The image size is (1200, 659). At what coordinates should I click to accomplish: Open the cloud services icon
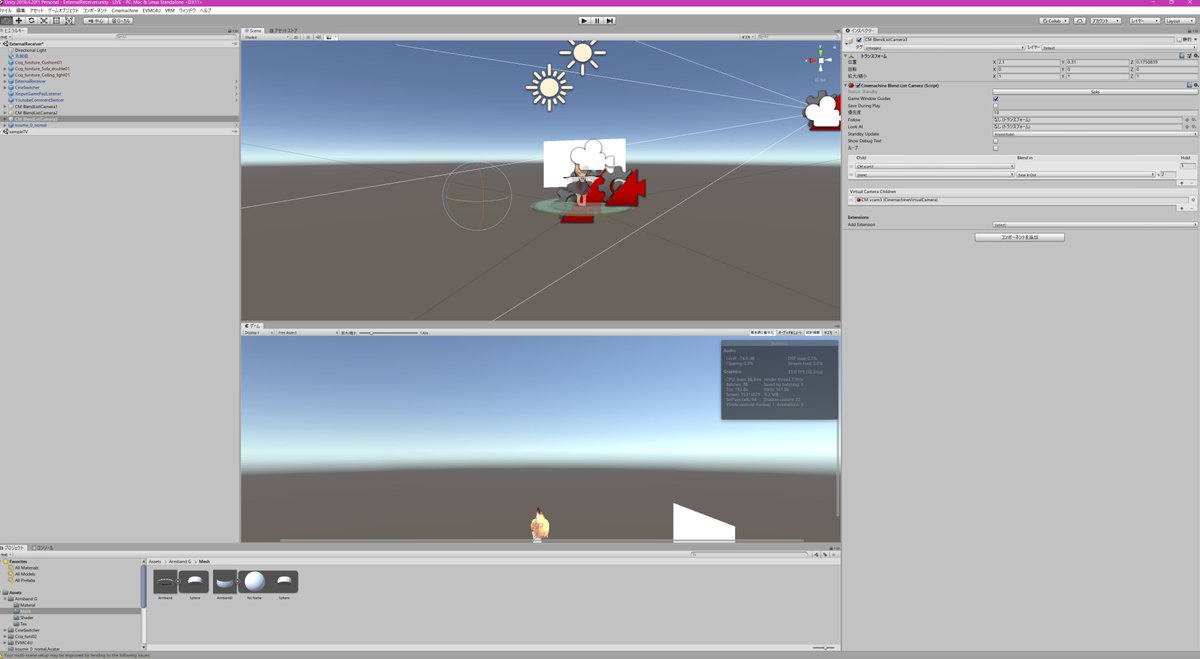click(1080, 21)
